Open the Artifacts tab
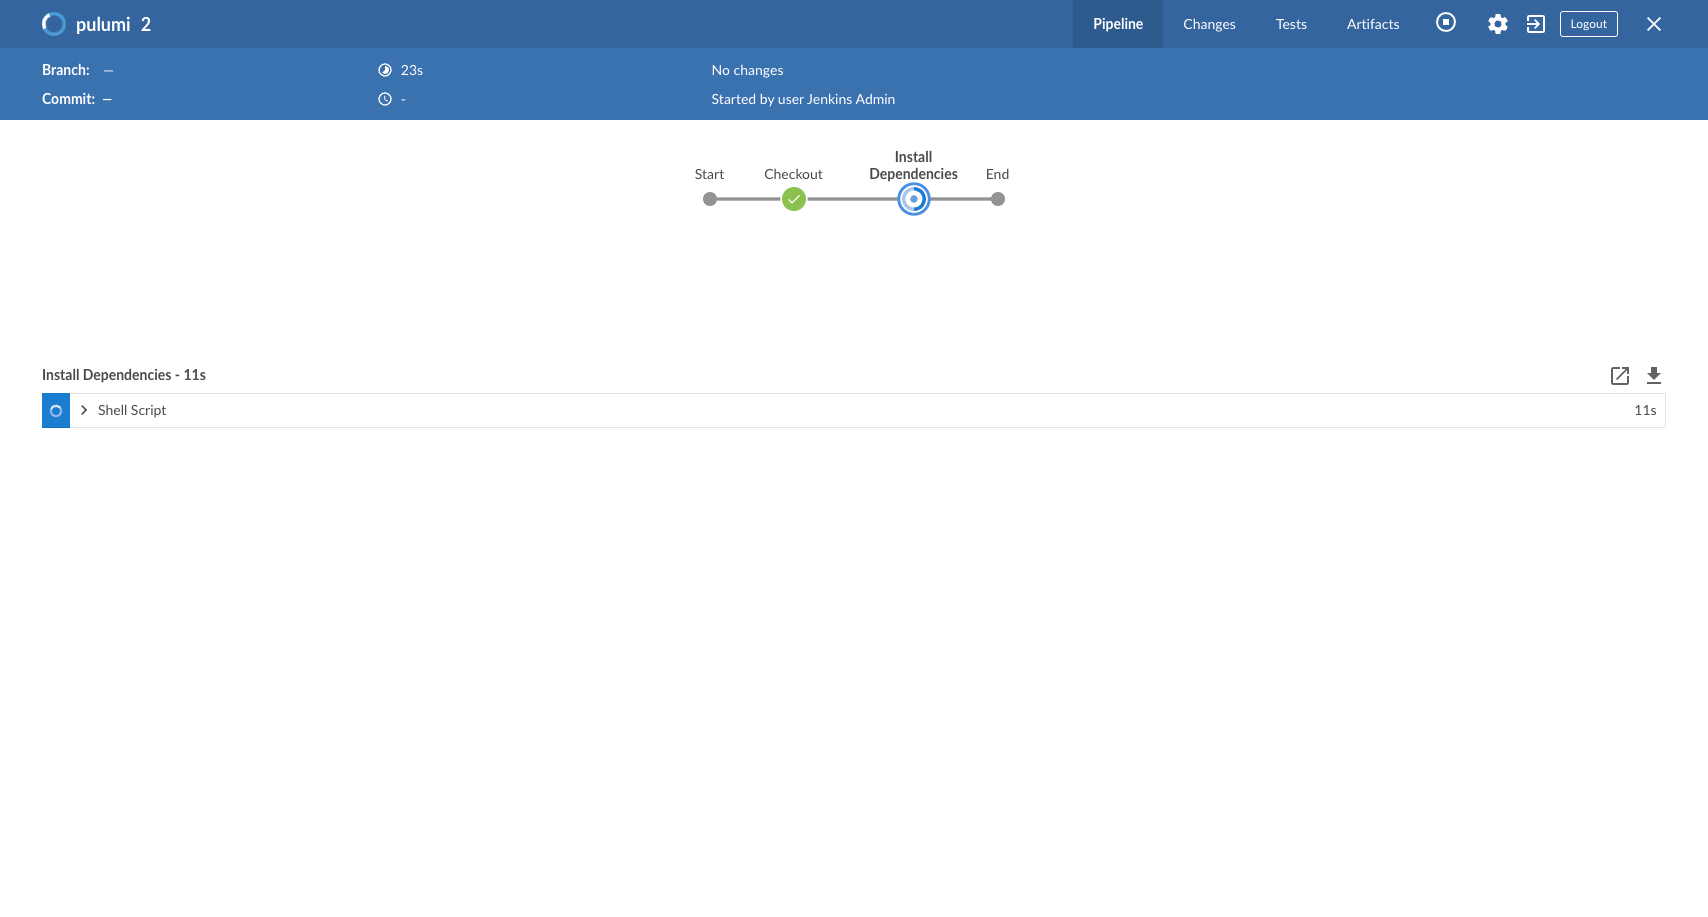This screenshot has width=1708, height=917. [x=1373, y=24]
